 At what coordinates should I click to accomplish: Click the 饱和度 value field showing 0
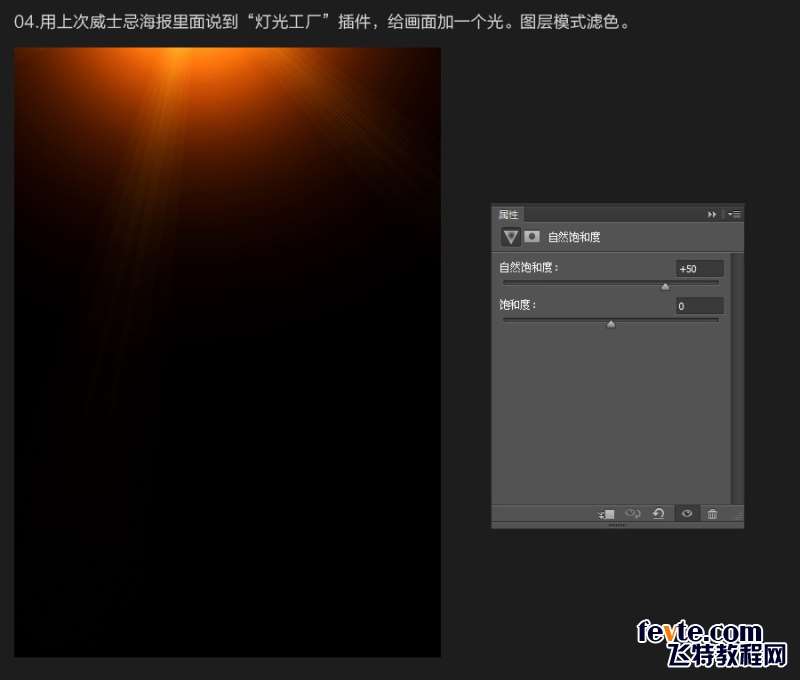point(699,306)
